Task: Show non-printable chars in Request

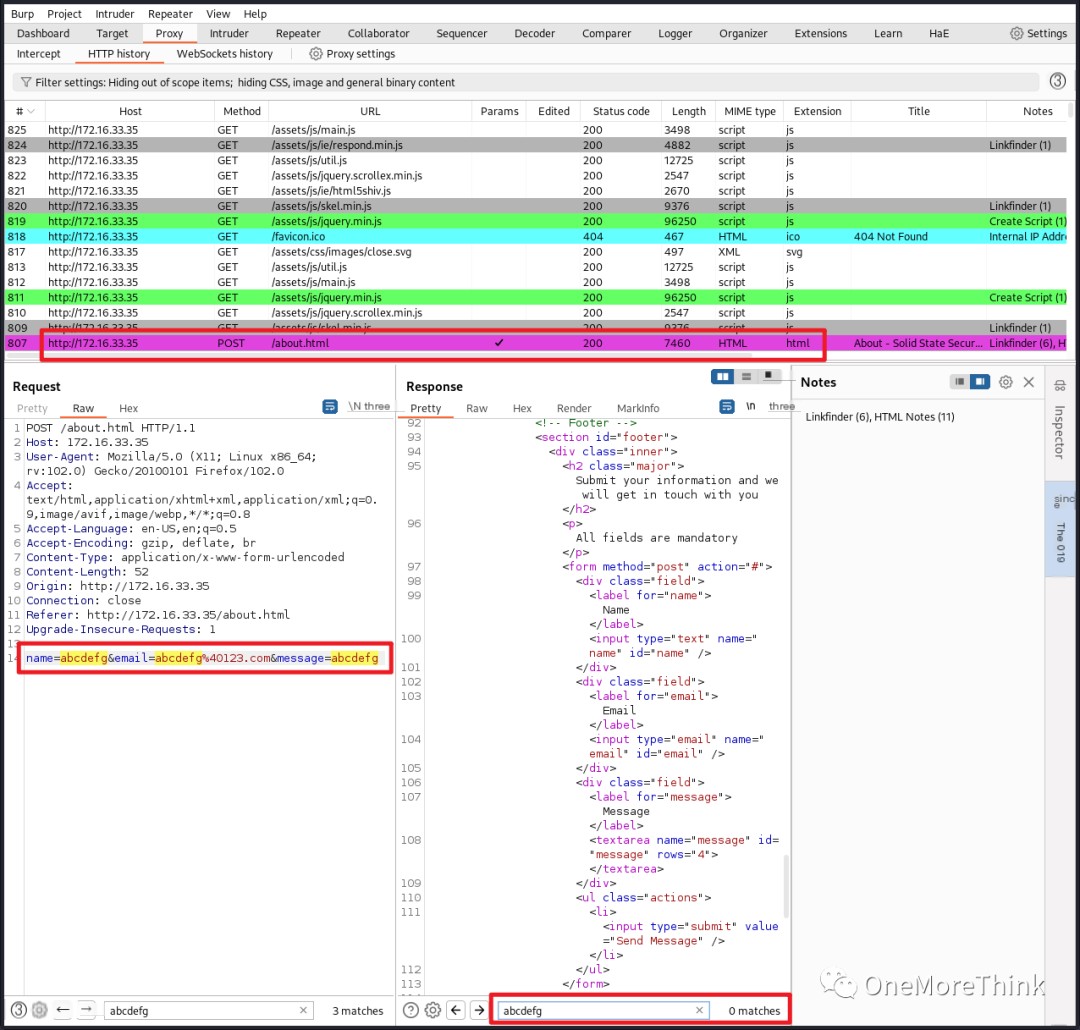Action: coord(355,406)
